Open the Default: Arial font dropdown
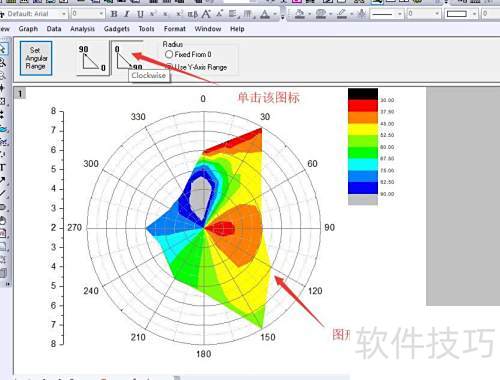Screen dimensions: 500x380 [34, 14]
